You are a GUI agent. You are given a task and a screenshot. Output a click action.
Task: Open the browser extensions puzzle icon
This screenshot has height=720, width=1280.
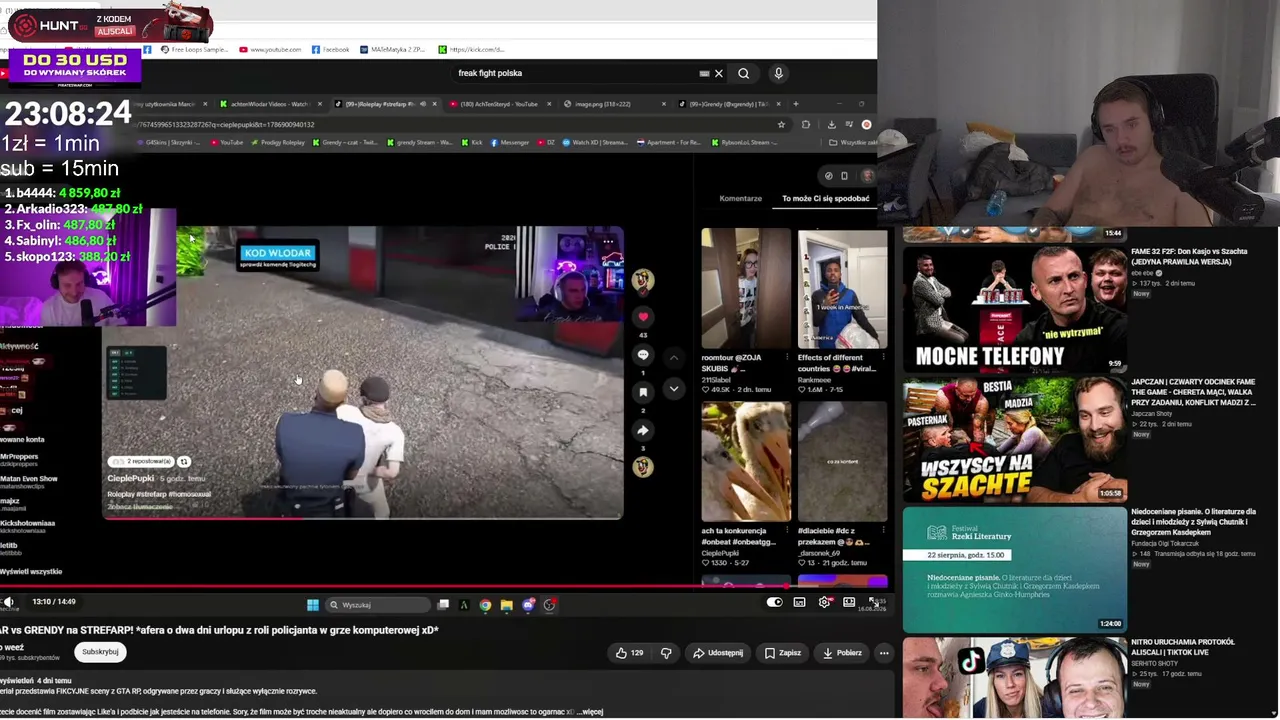coord(806,125)
